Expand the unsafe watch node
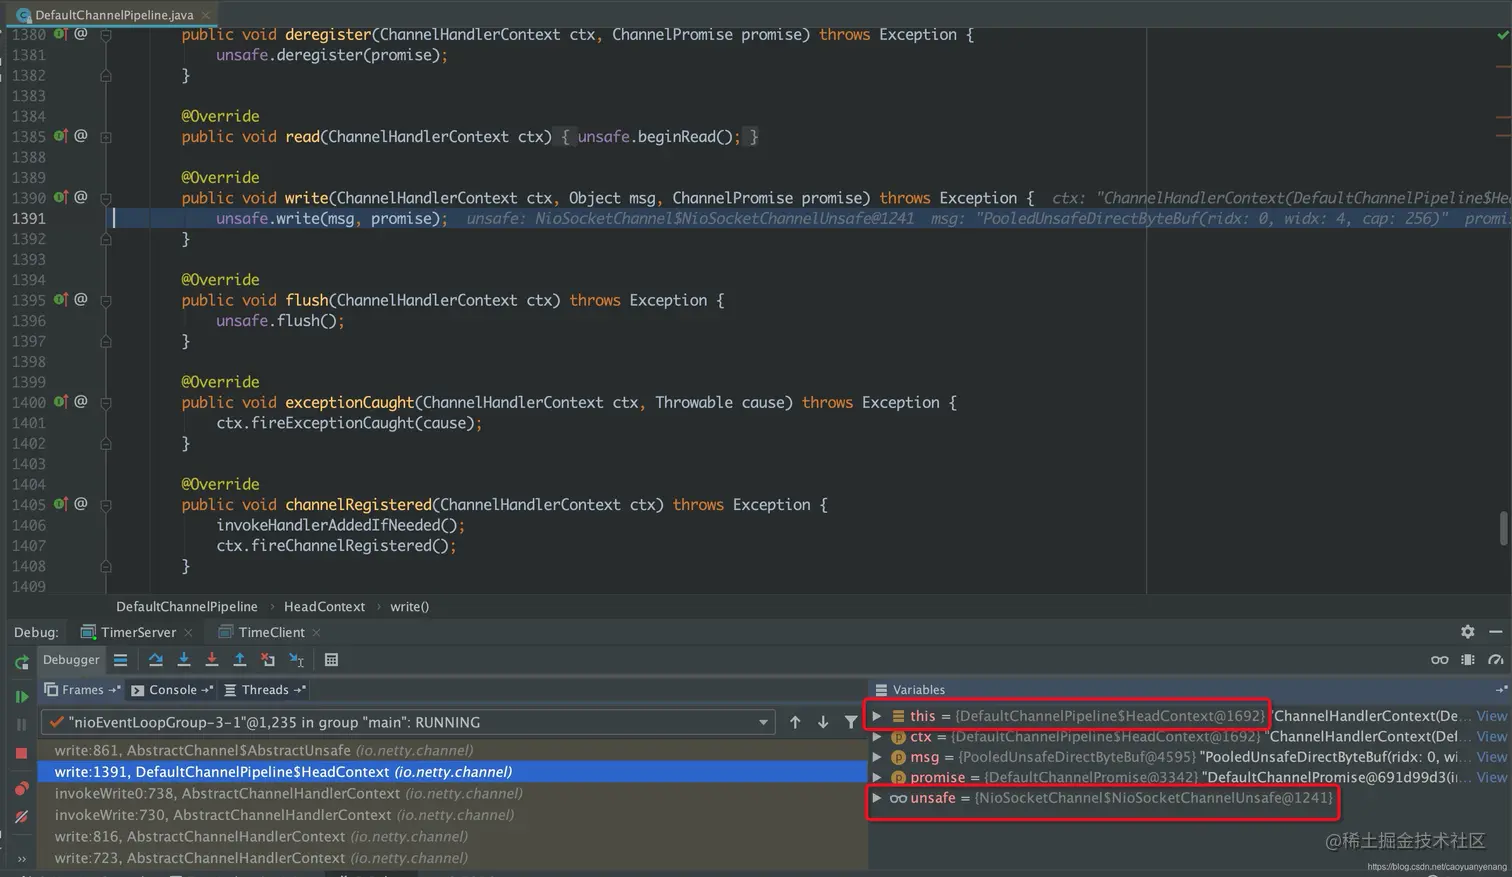This screenshot has height=877, width=1512. tap(877, 798)
